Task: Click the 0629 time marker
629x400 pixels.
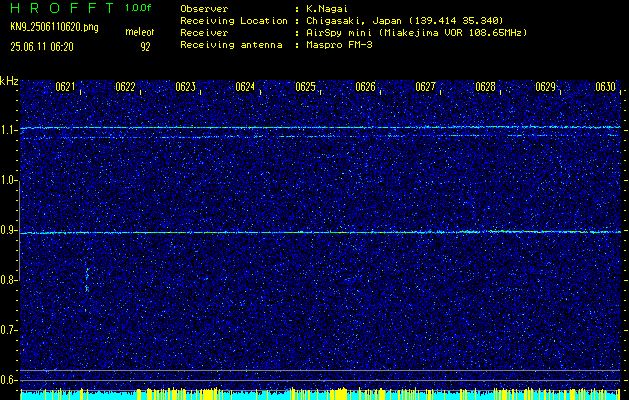Action: point(546,87)
